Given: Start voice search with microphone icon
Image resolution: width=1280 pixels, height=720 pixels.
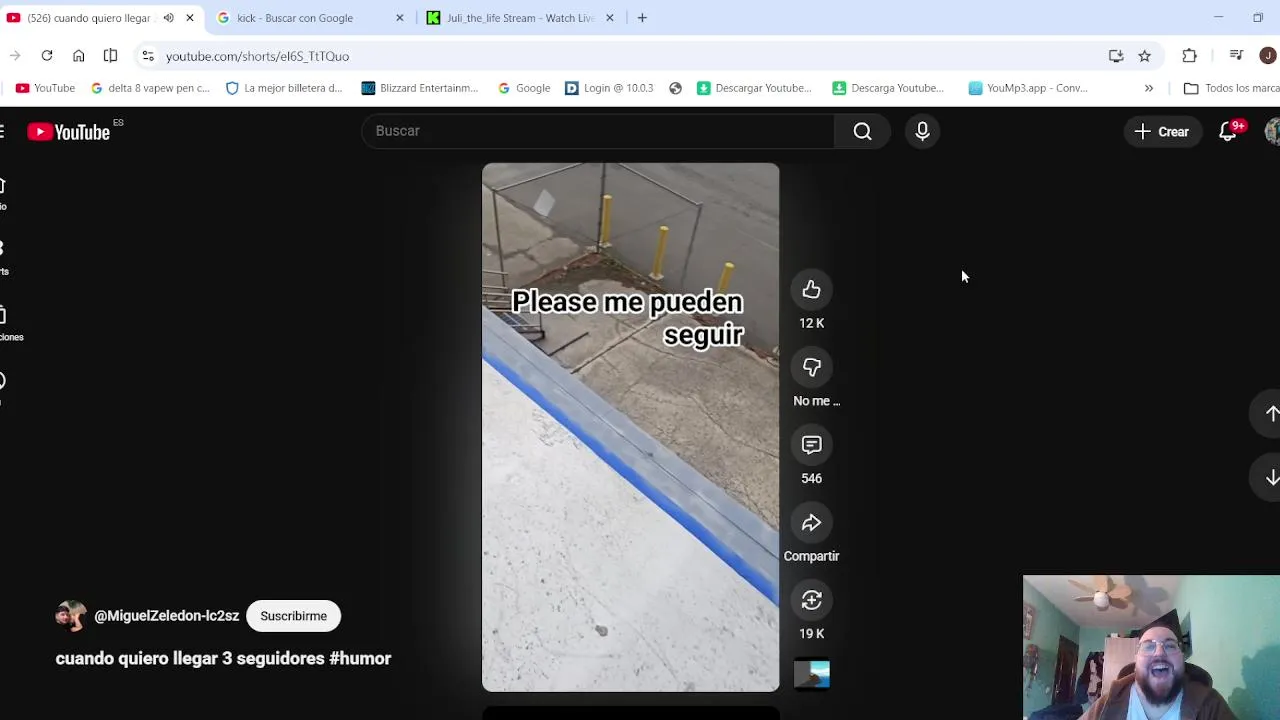Looking at the screenshot, I should tap(922, 131).
